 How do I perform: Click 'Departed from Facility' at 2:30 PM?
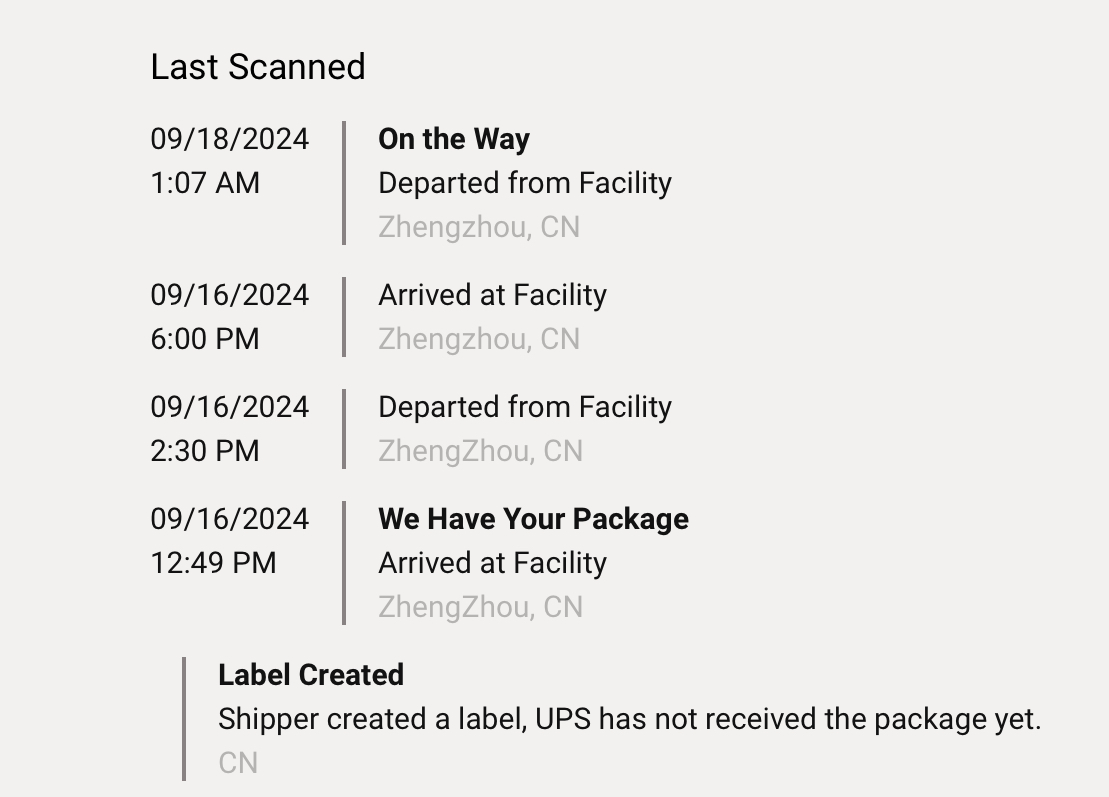pyautogui.click(x=524, y=407)
